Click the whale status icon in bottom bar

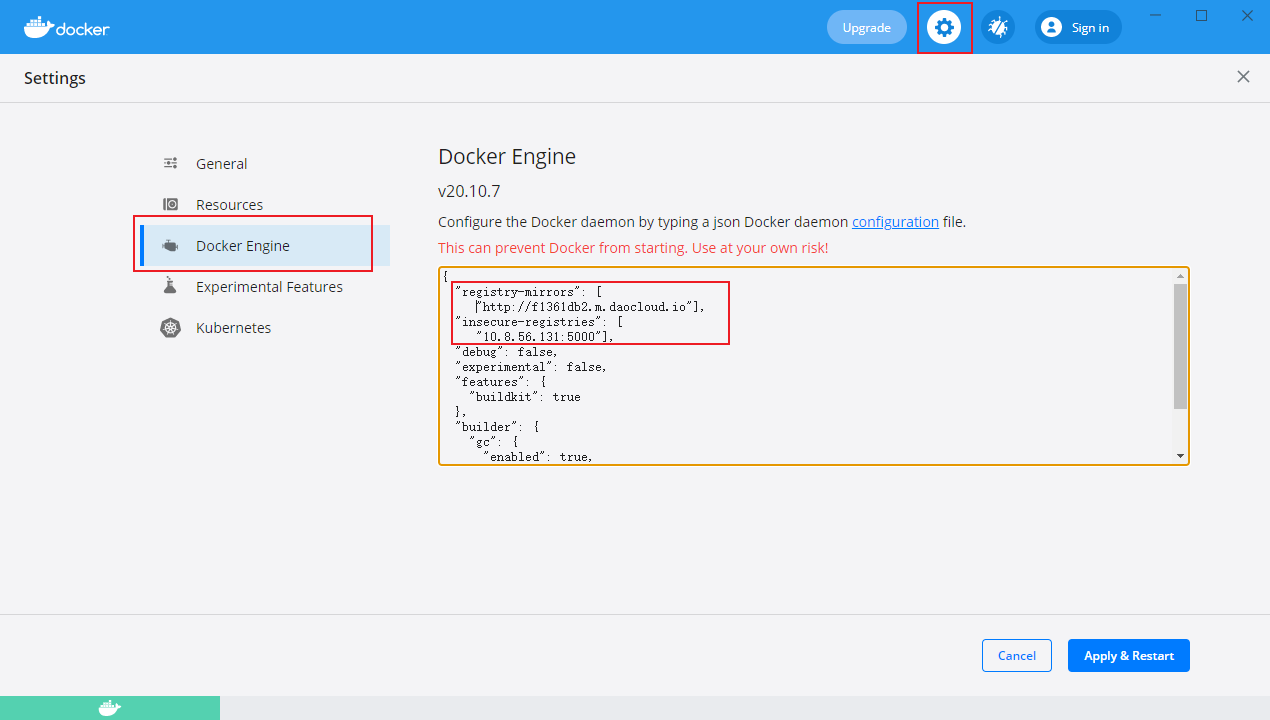(110, 708)
